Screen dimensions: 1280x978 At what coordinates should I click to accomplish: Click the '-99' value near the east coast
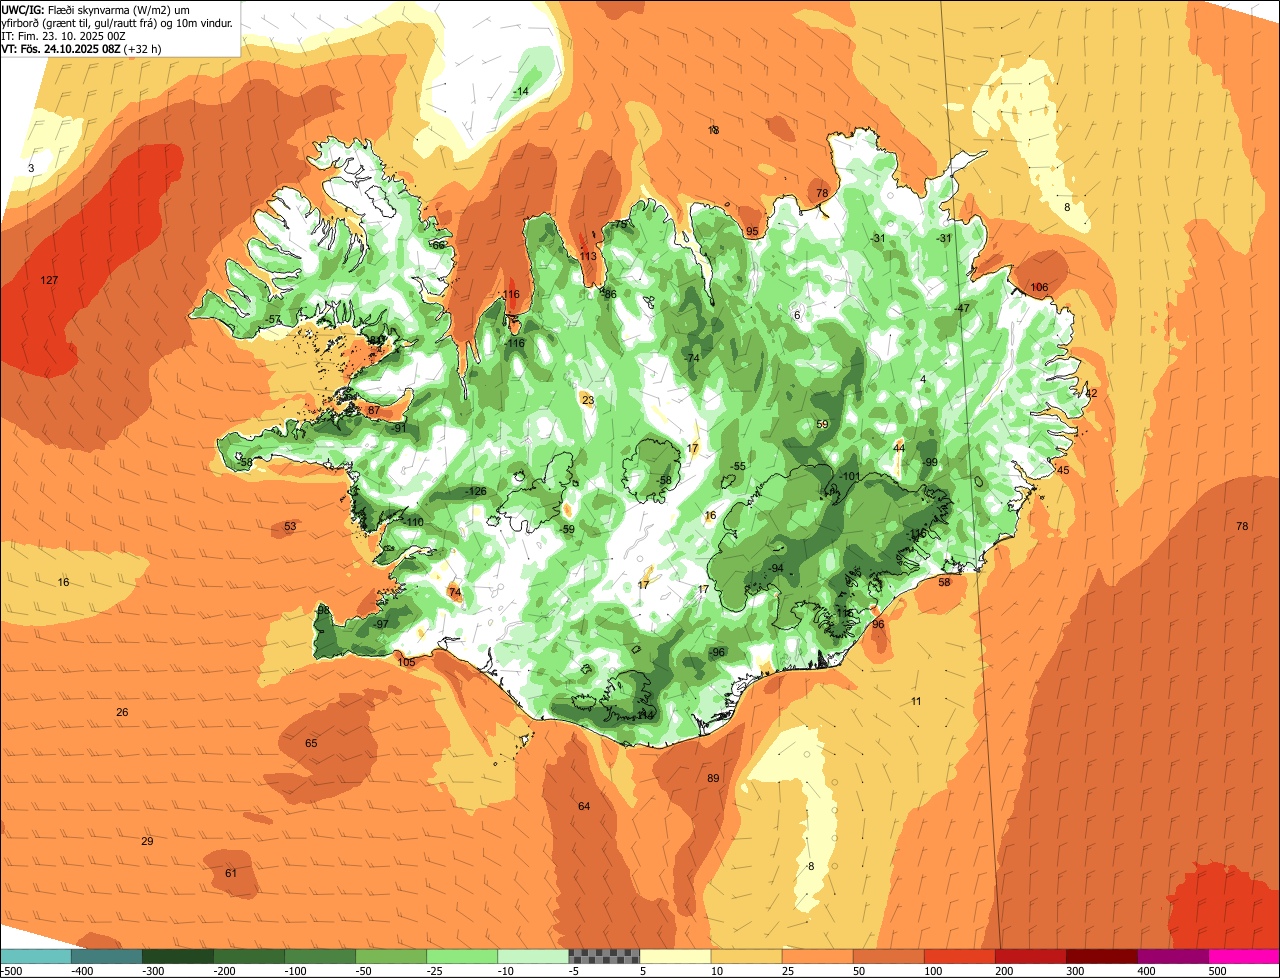coord(929,462)
